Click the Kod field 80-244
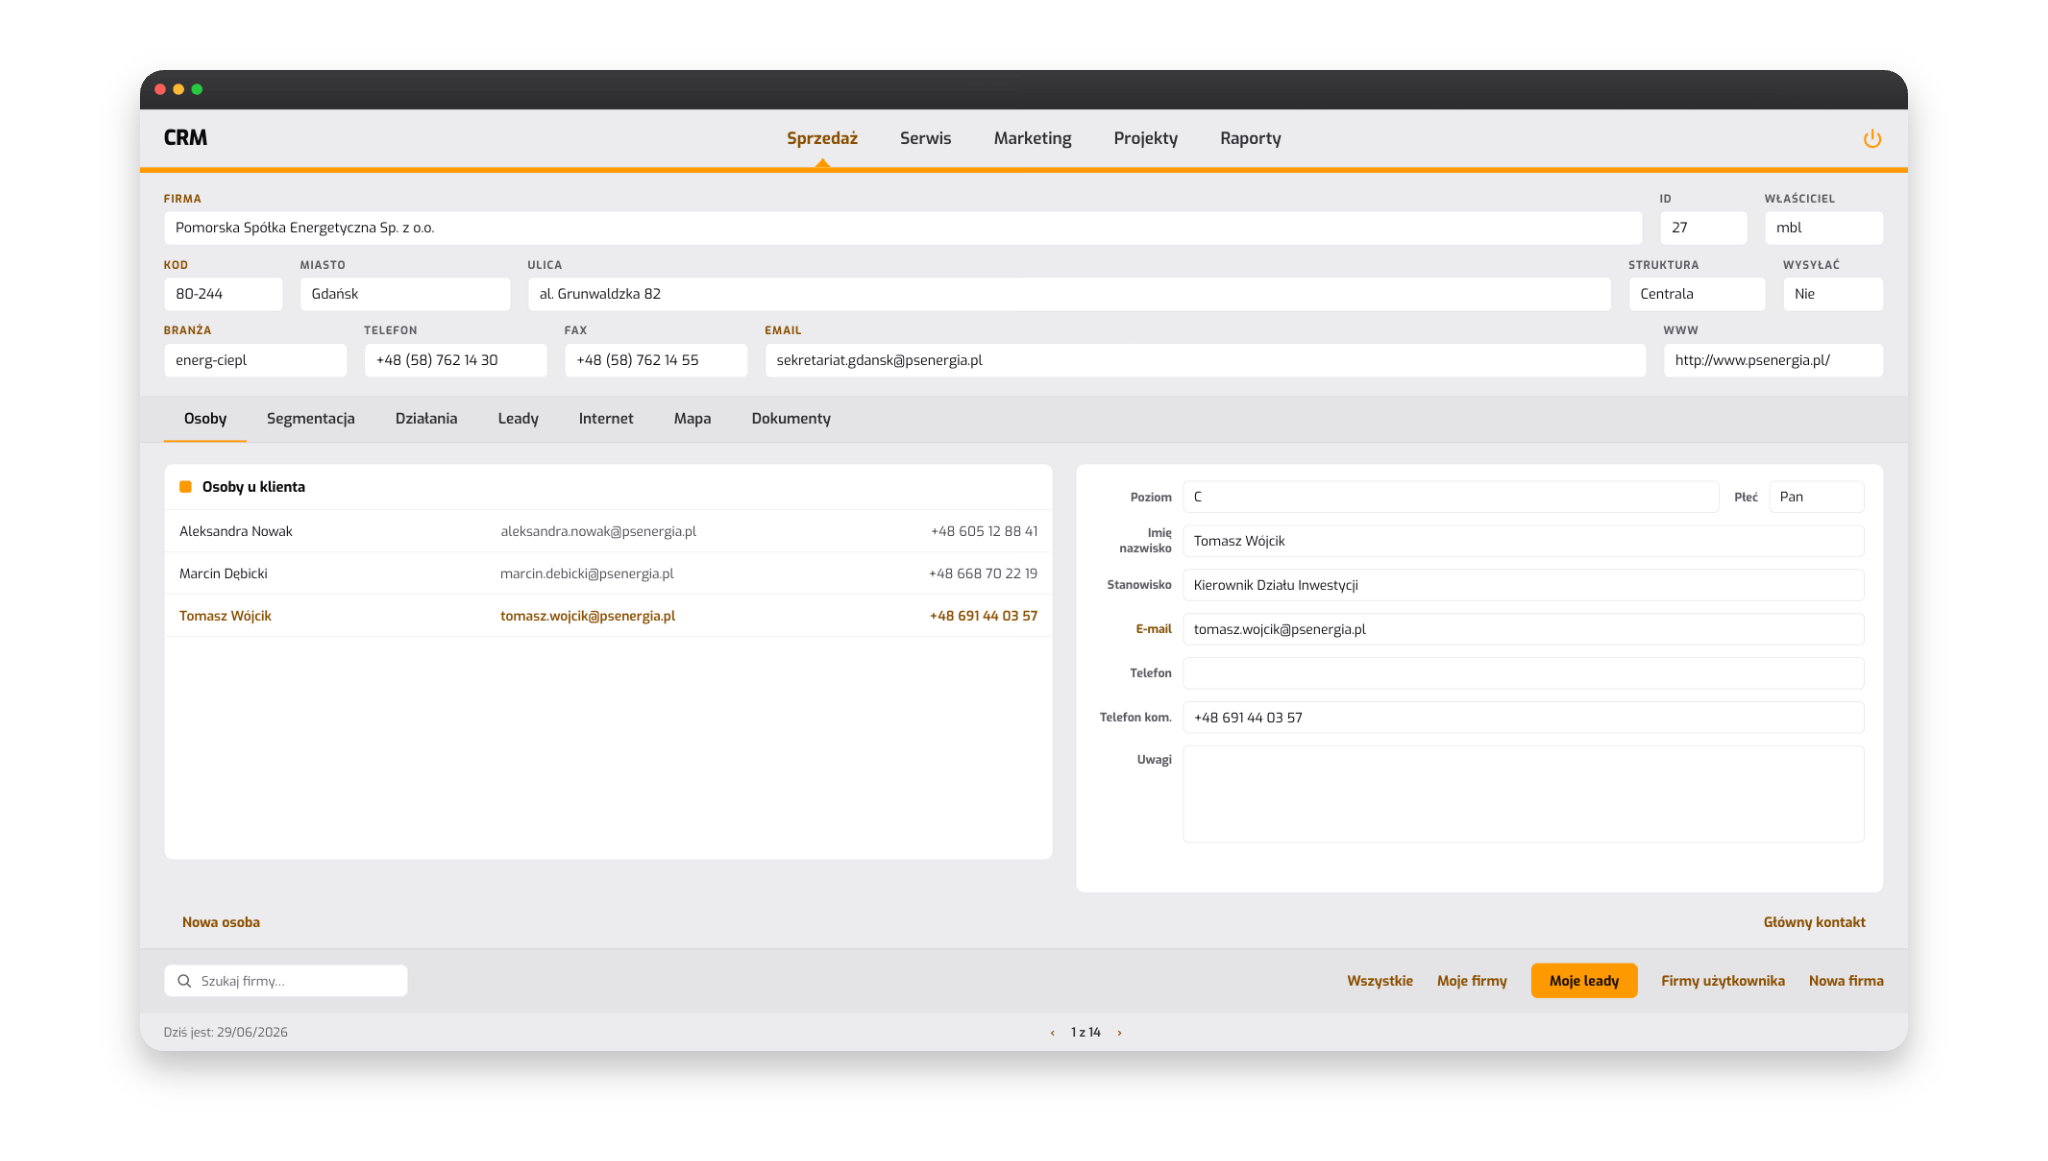Screen dimensions: 2048x1161 (223, 294)
